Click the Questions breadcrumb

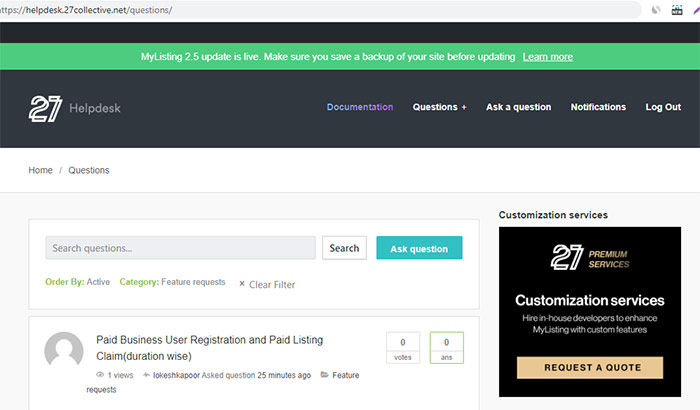(89, 170)
